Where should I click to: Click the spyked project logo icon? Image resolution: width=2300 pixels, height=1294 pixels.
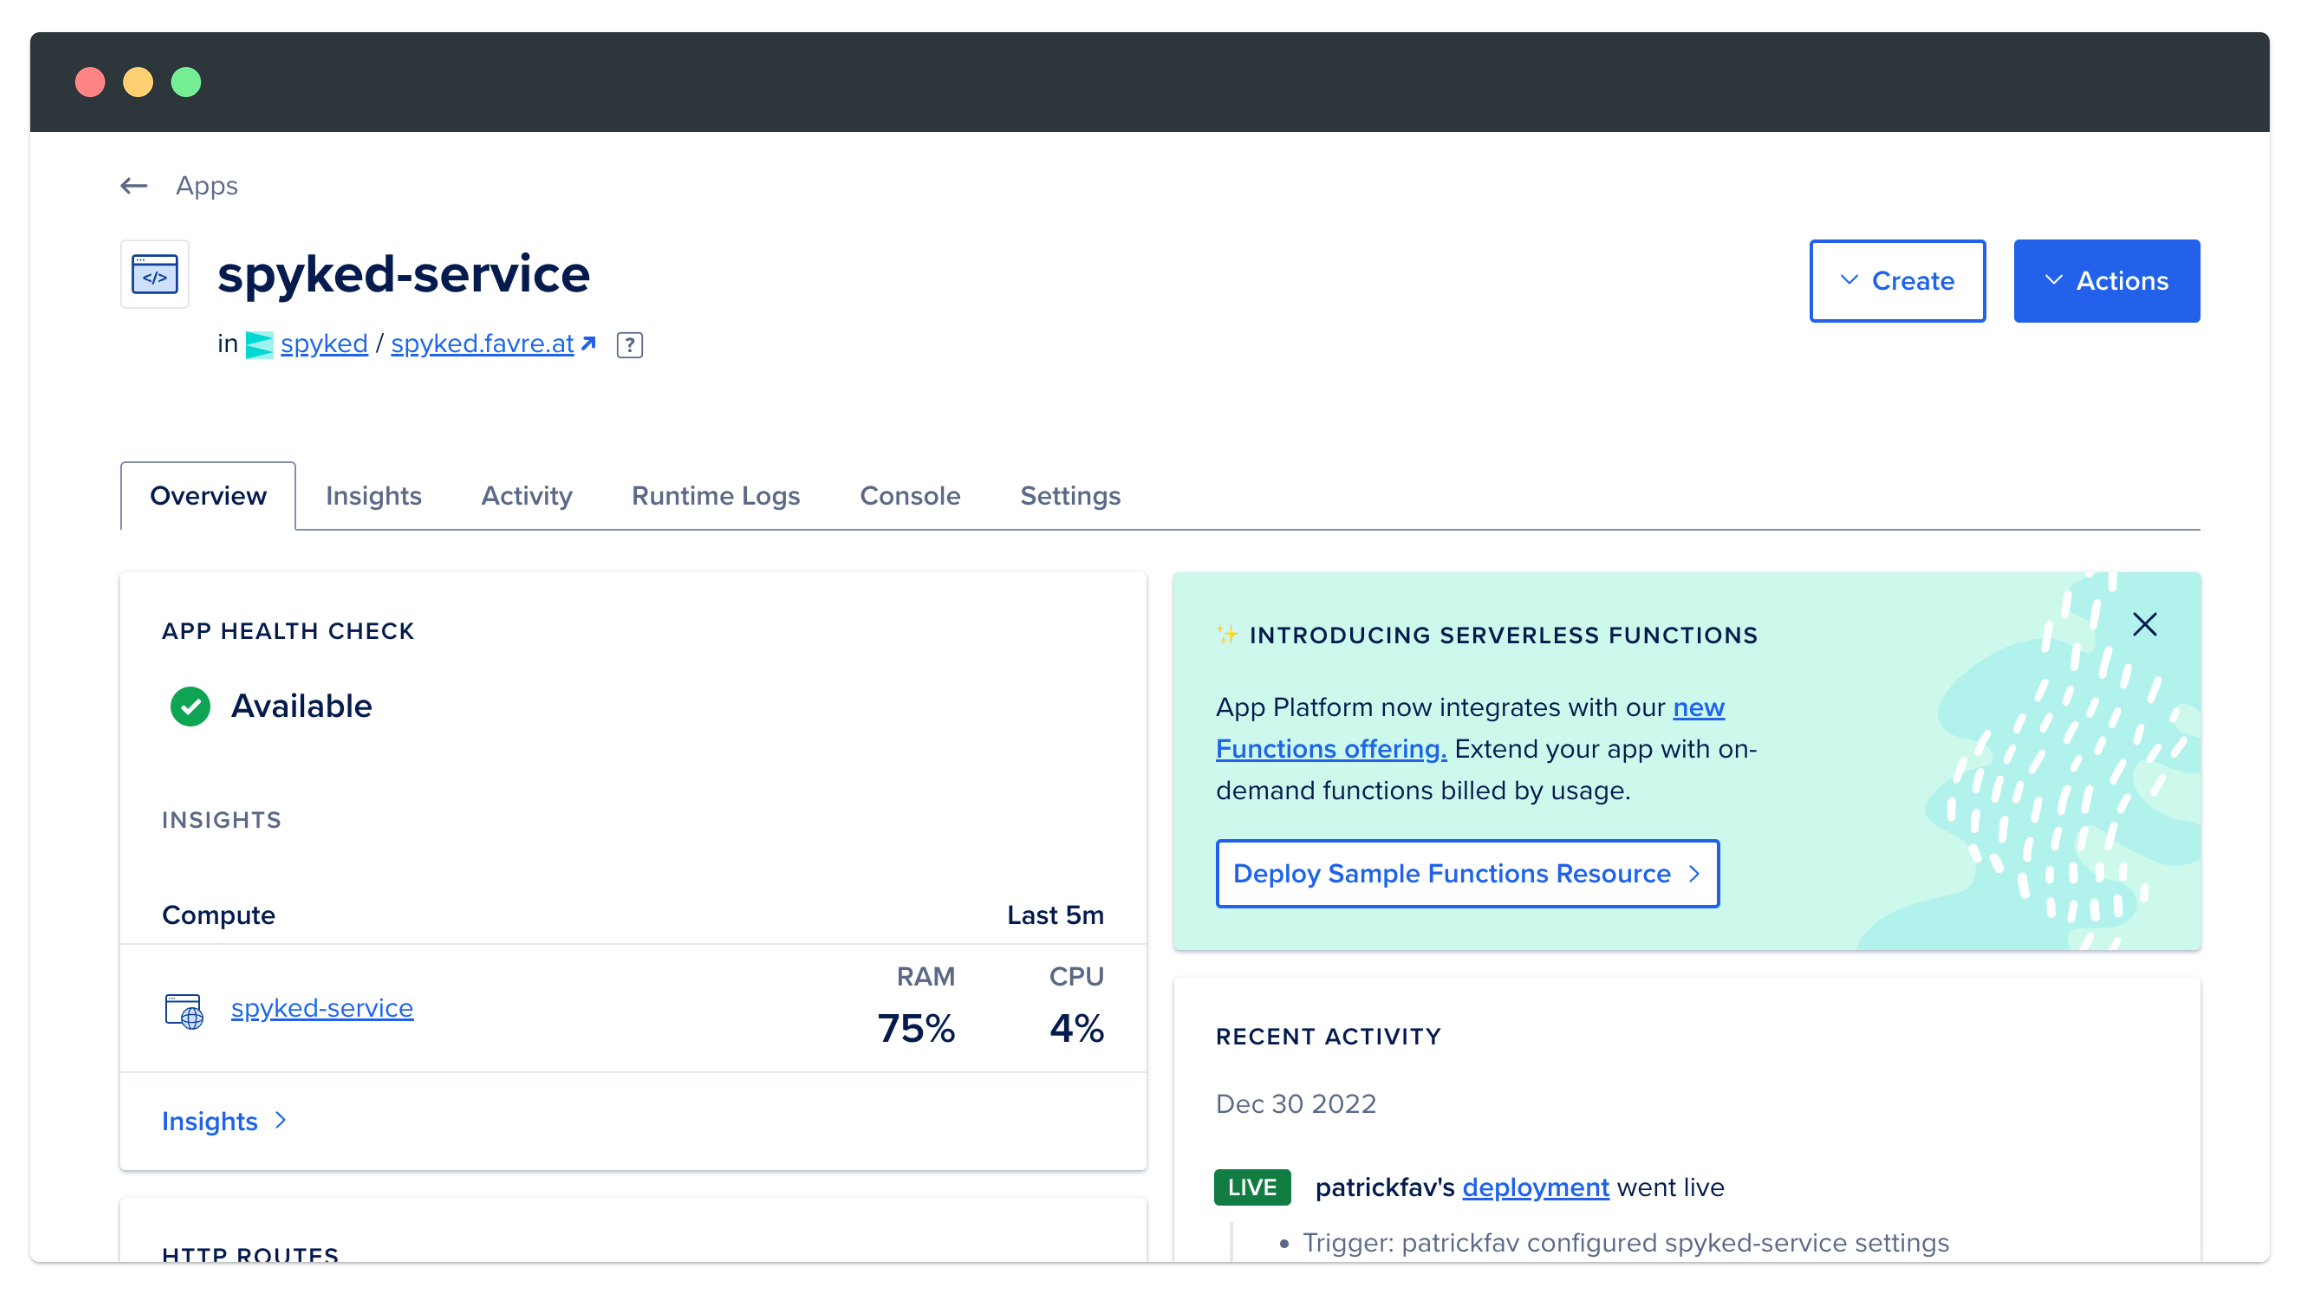259,345
